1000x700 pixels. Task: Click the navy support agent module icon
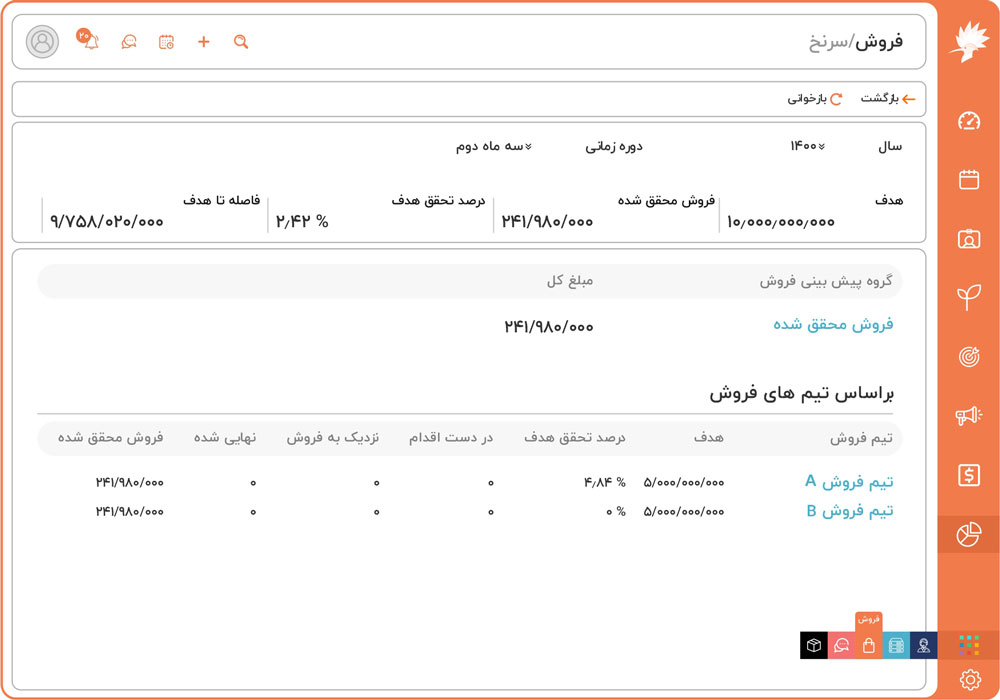925,645
